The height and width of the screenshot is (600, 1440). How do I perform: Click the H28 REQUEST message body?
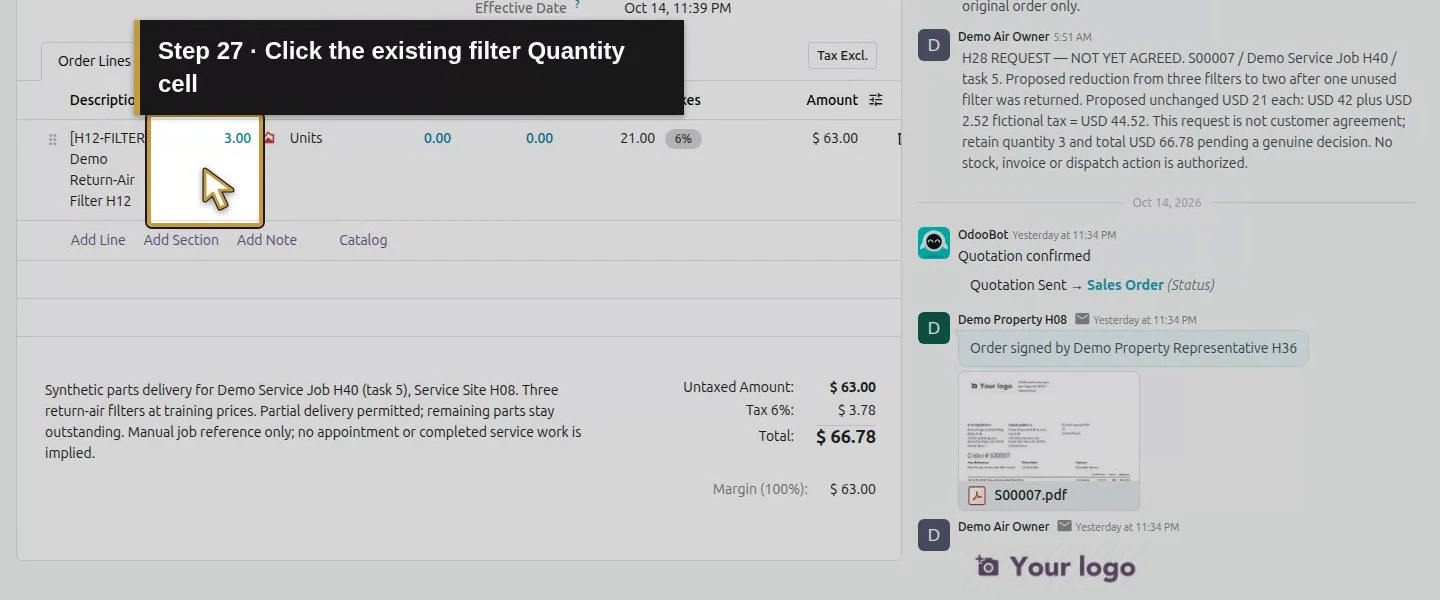point(1187,110)
